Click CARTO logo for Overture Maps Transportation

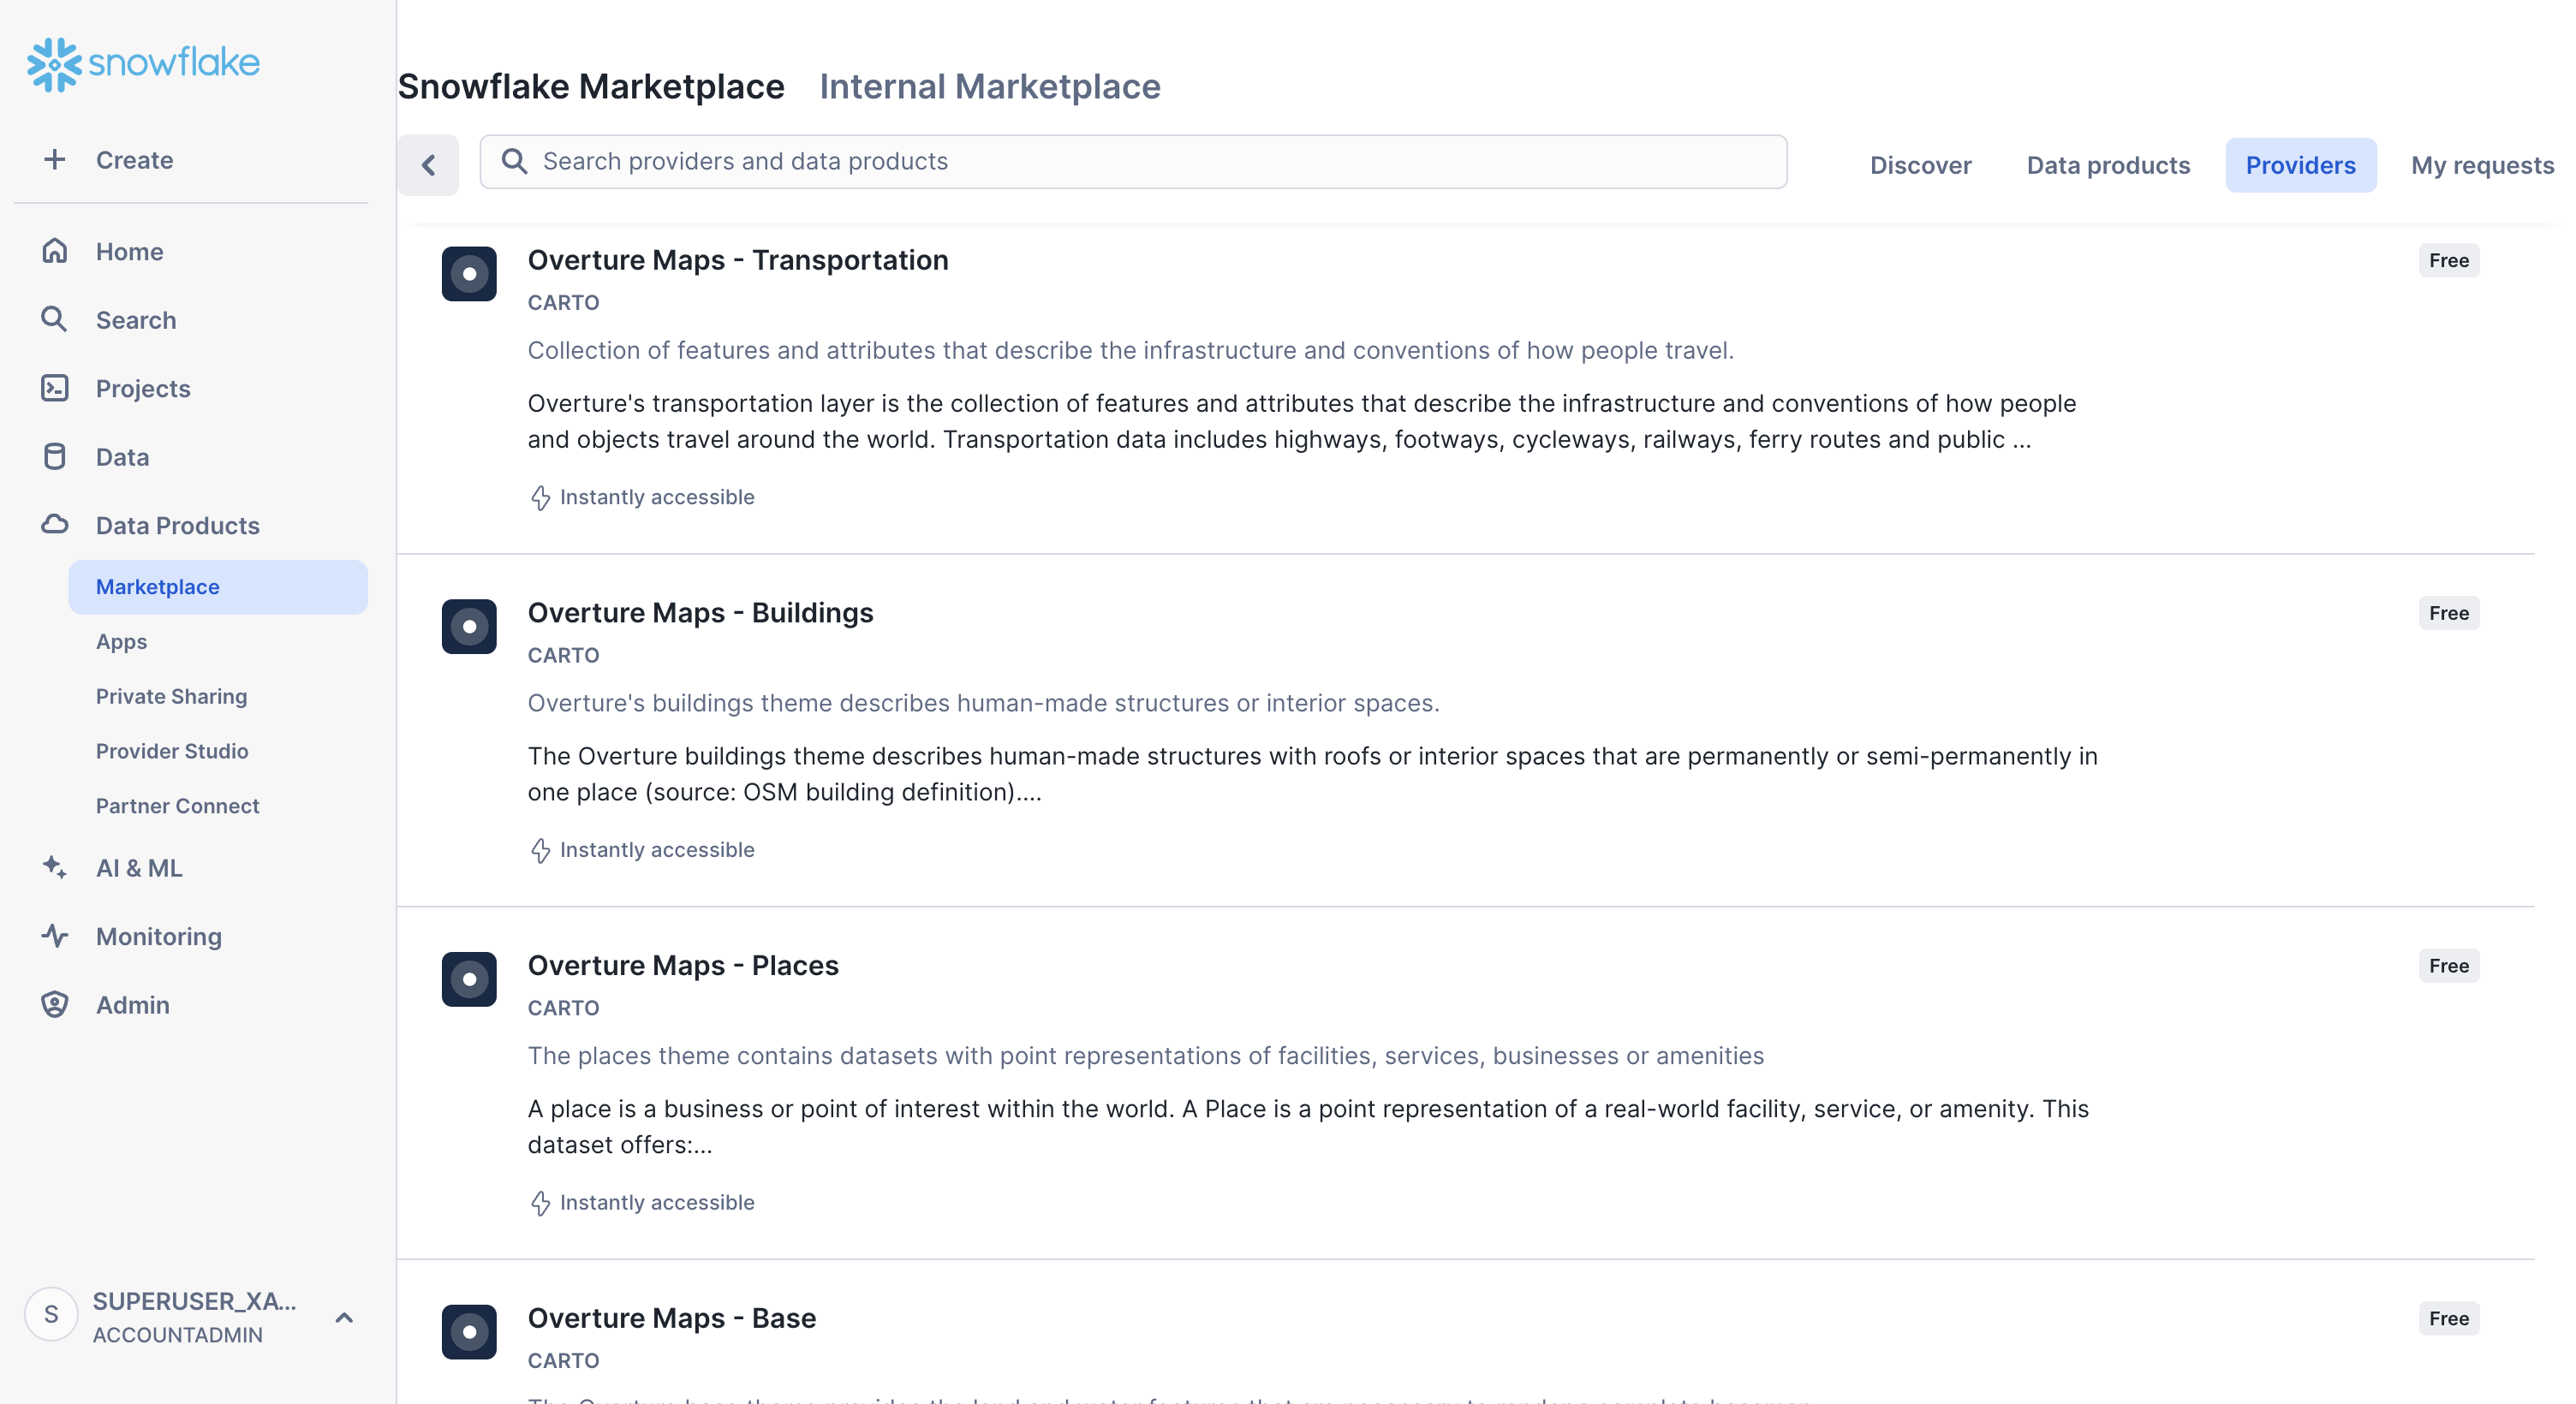469,273
